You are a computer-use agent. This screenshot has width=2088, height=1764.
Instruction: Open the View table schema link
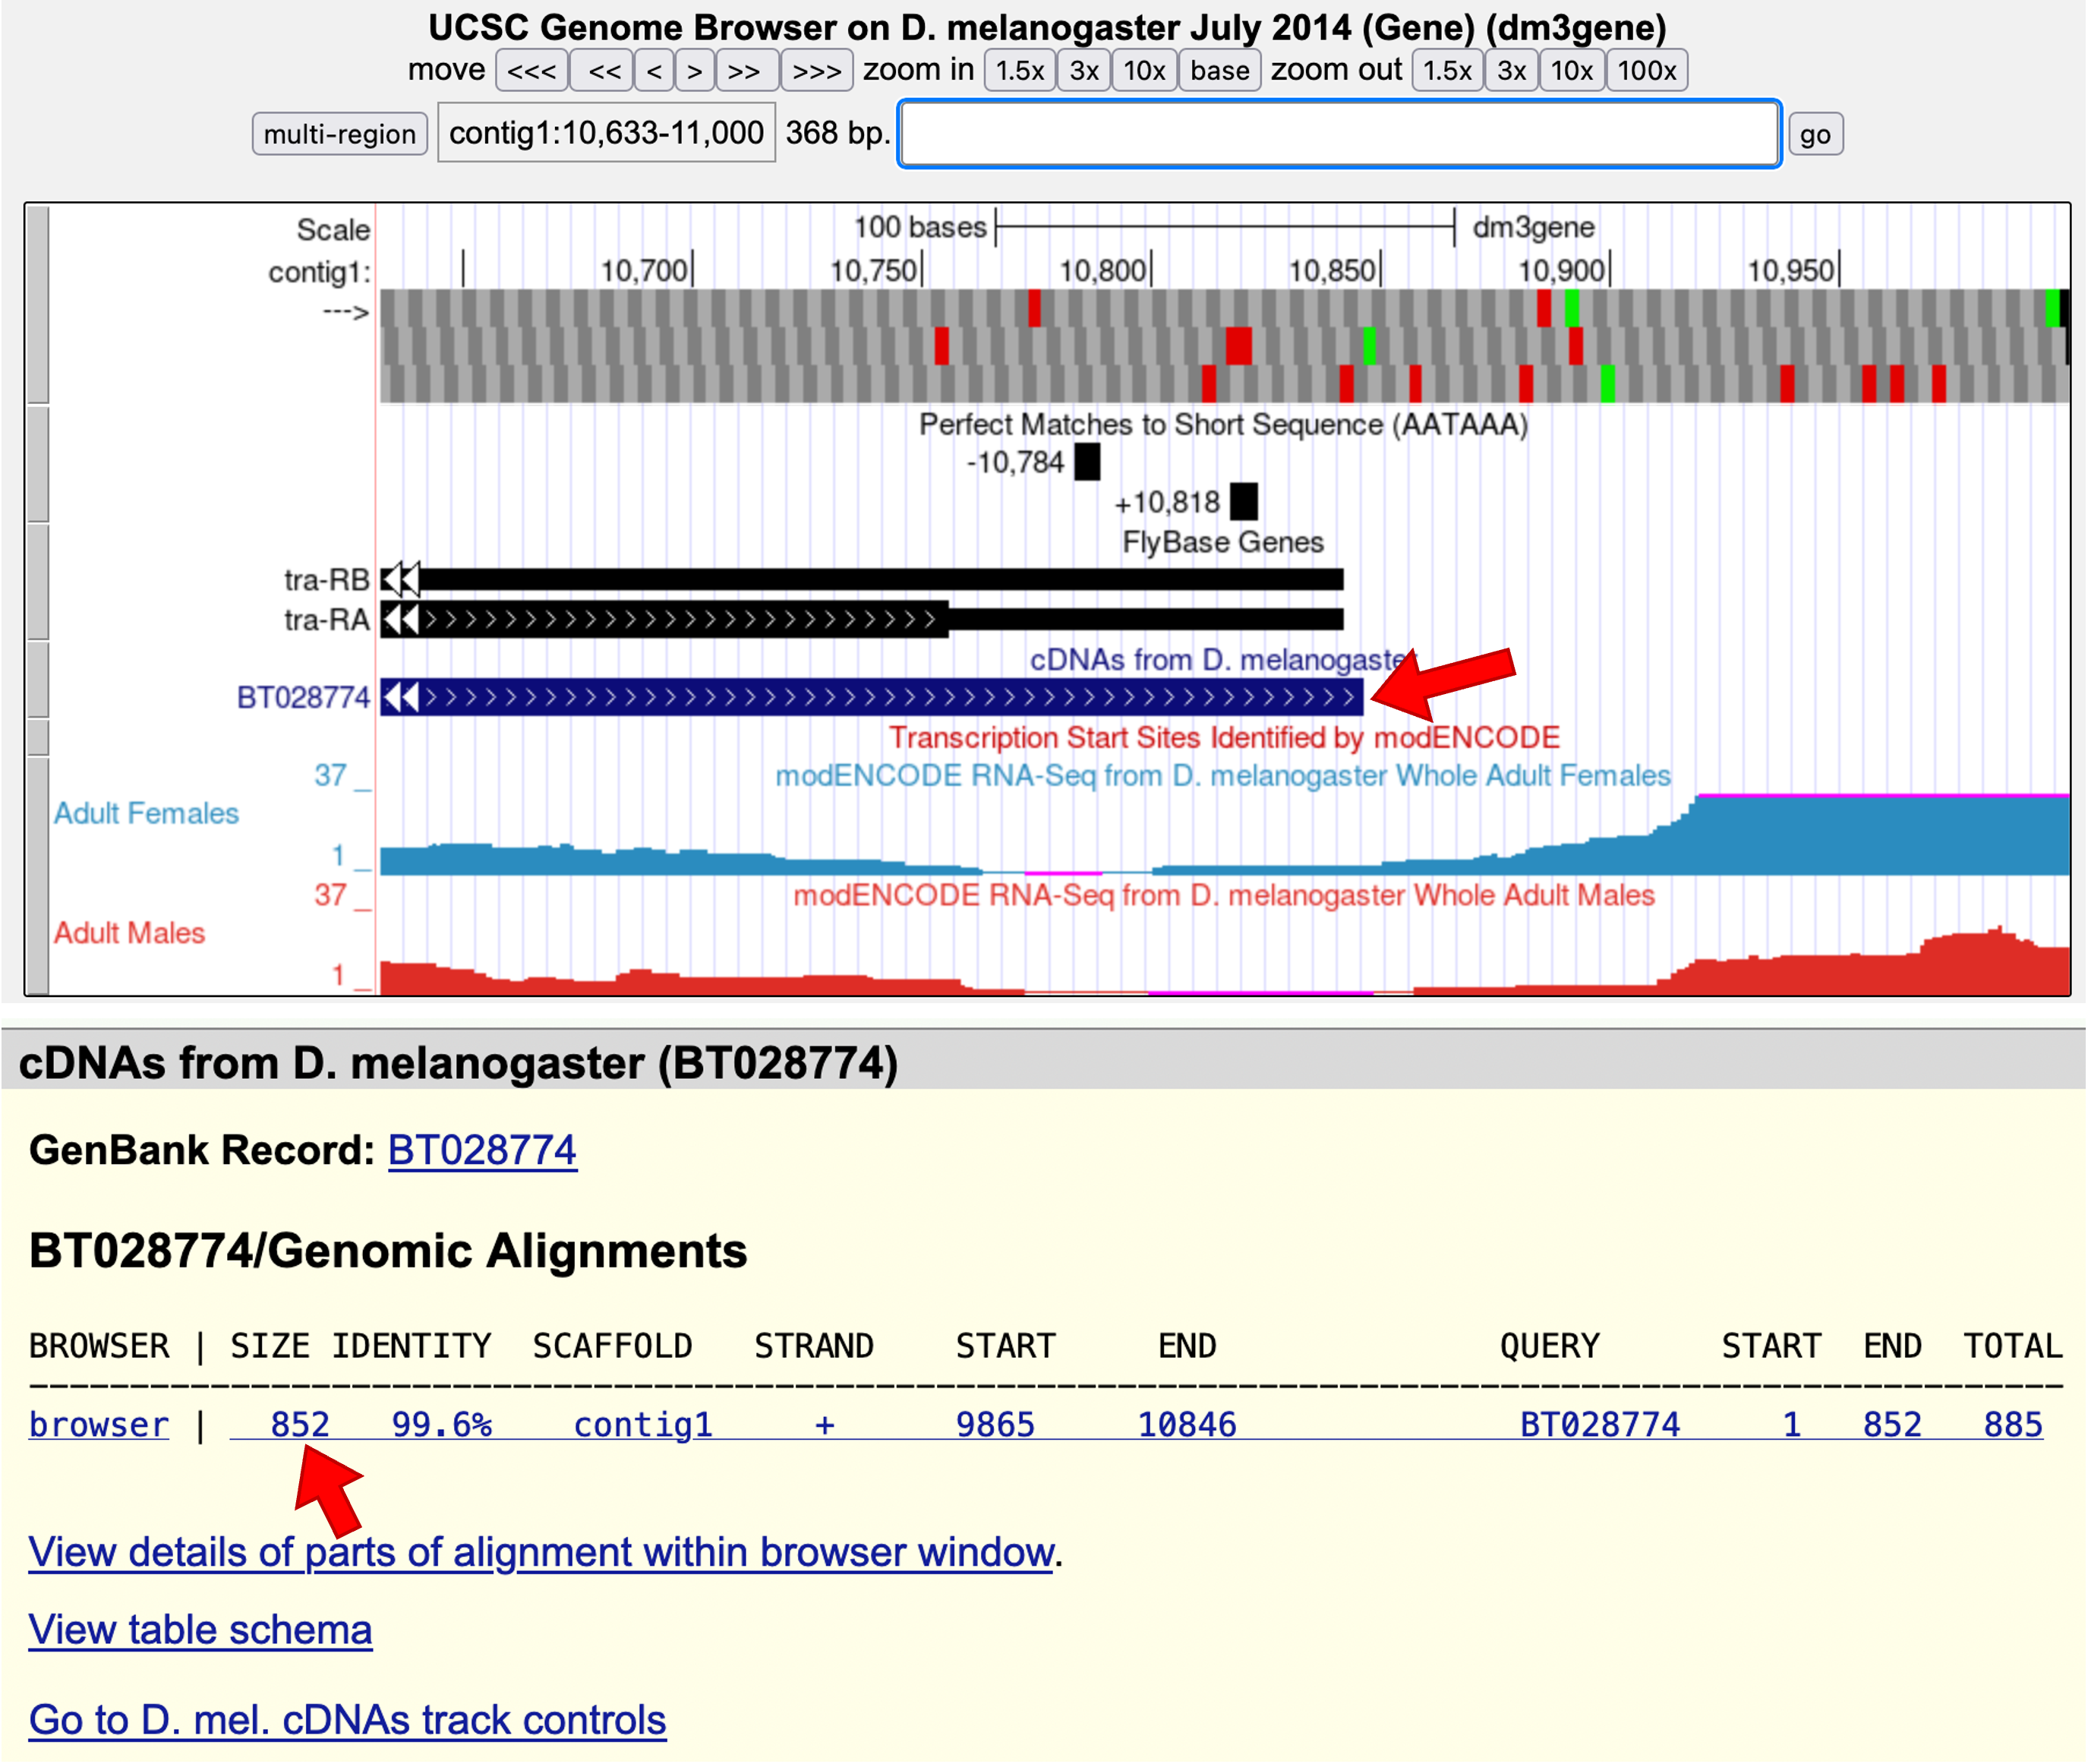(x=200, y=1630)
